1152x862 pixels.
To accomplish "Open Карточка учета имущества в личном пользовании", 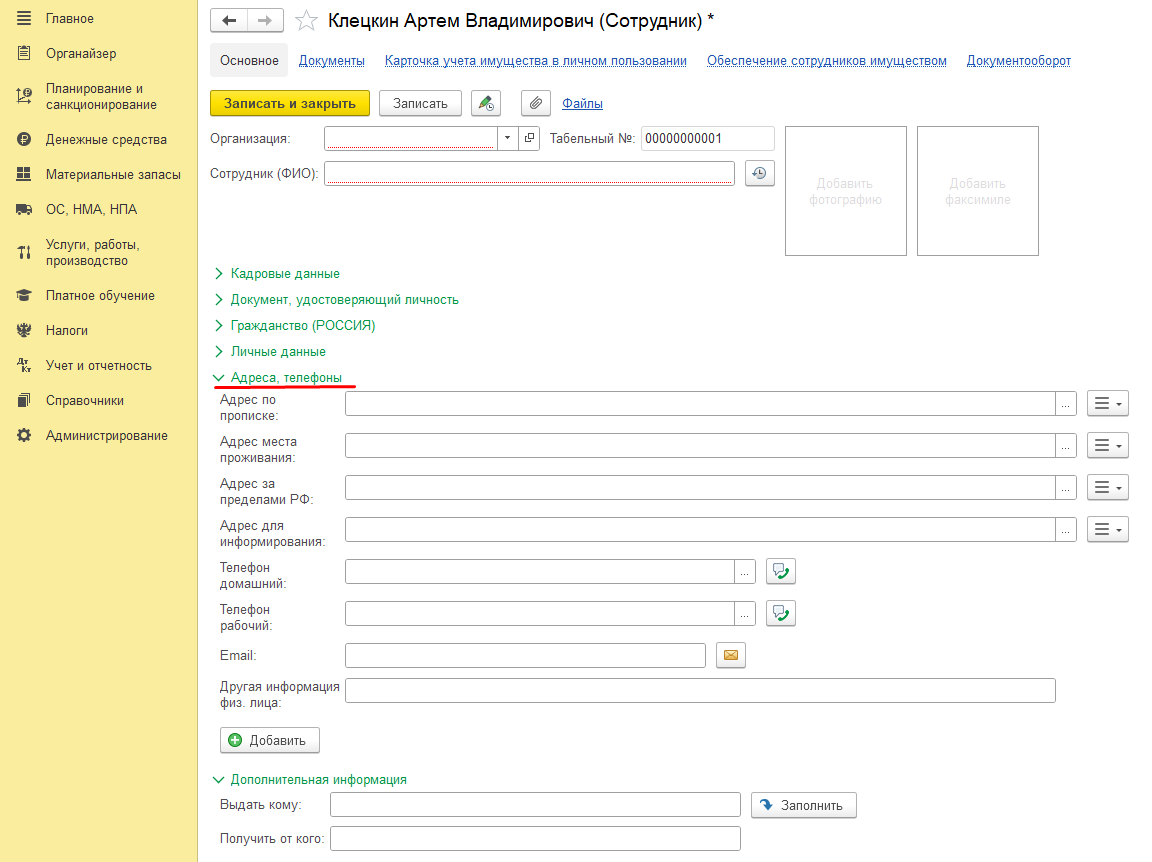I will tap(536, 61).
